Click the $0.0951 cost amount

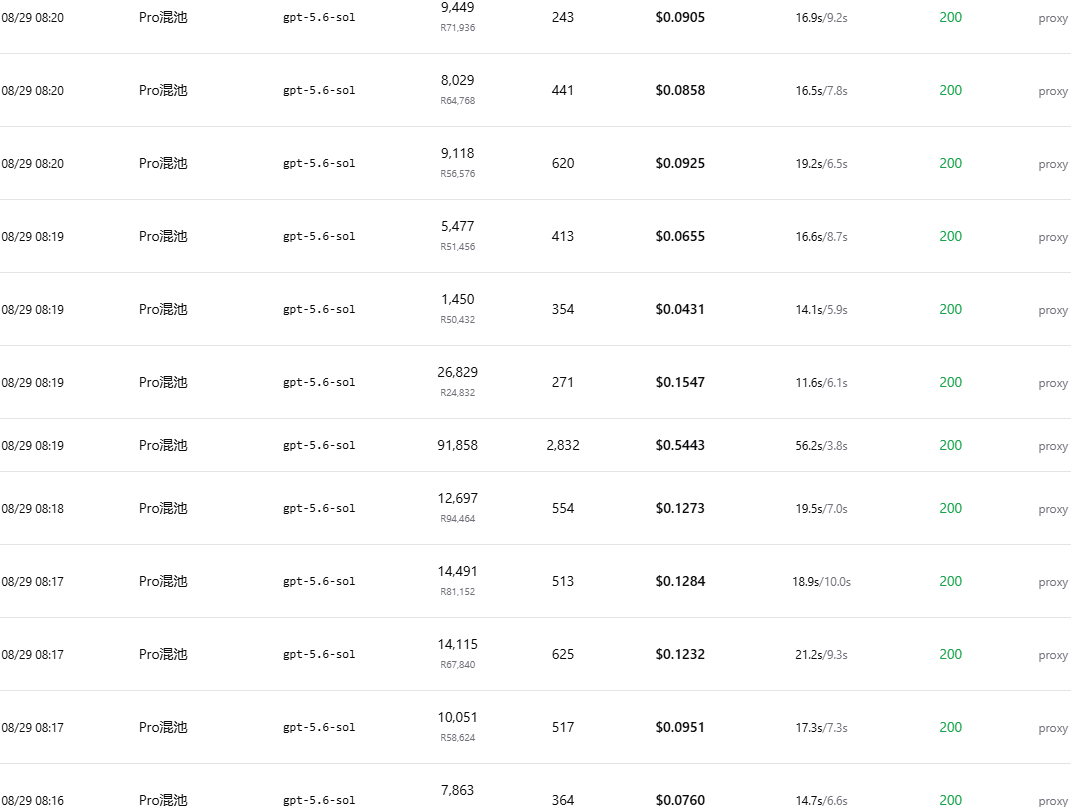680,728
